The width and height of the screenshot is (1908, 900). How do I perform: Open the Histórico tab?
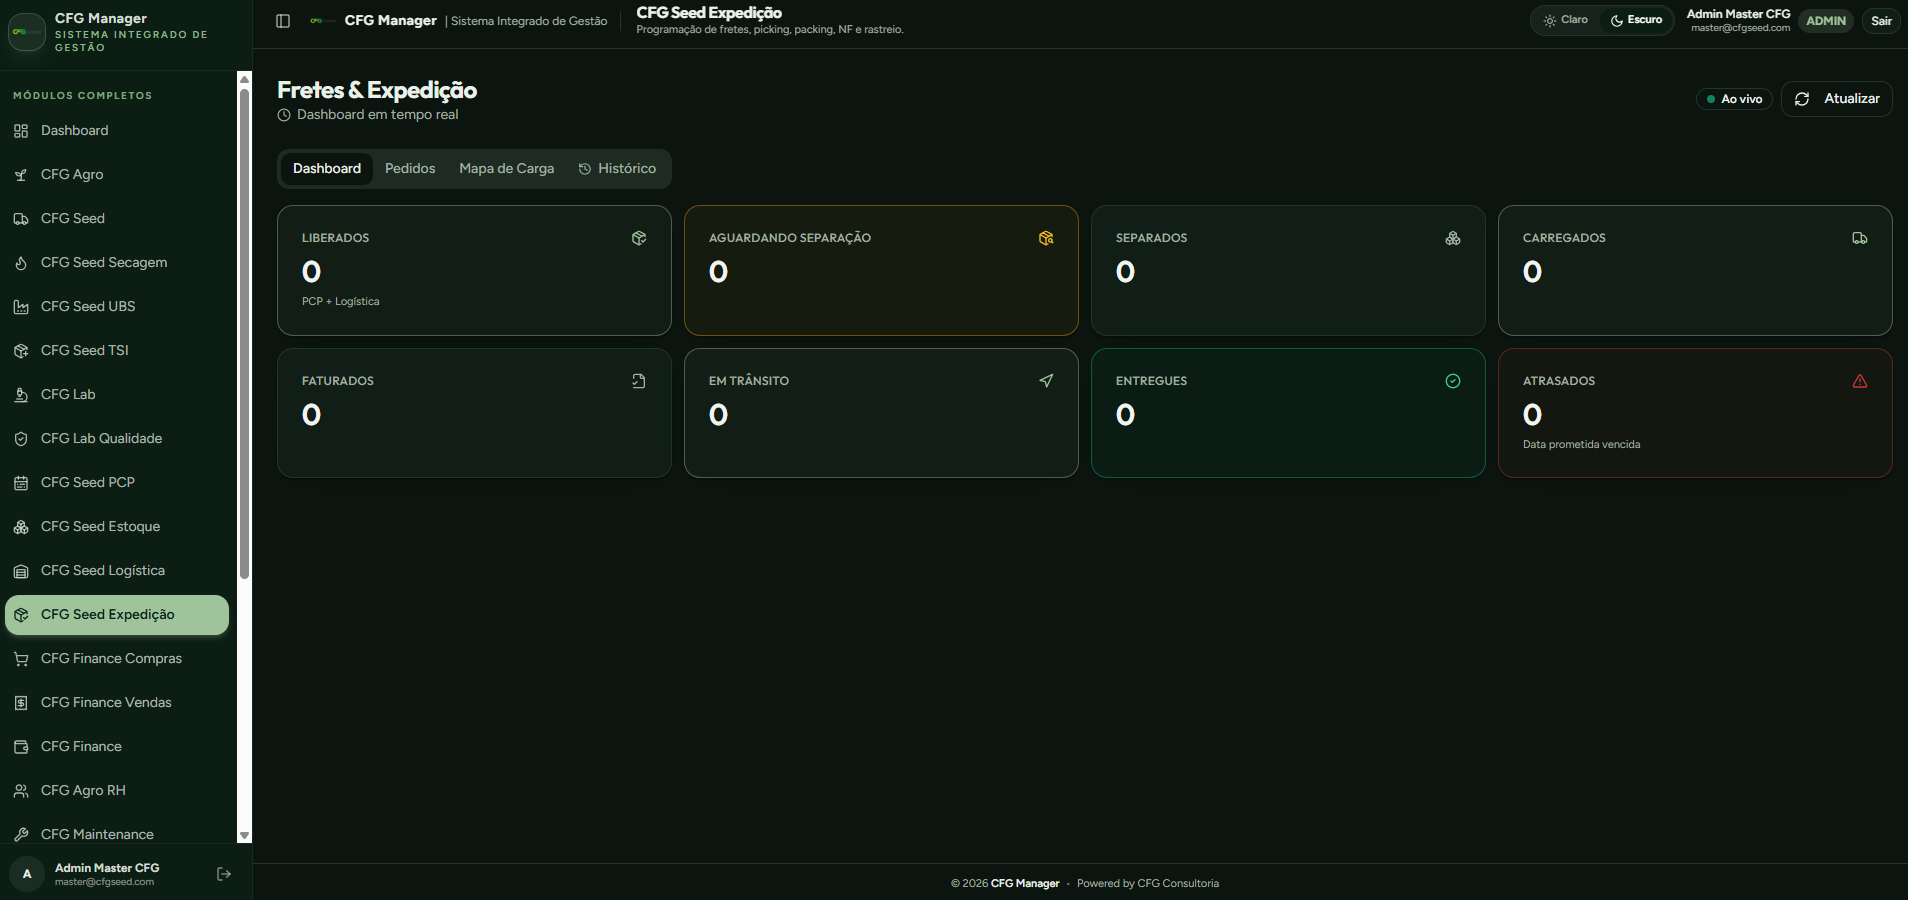(617, 169)
